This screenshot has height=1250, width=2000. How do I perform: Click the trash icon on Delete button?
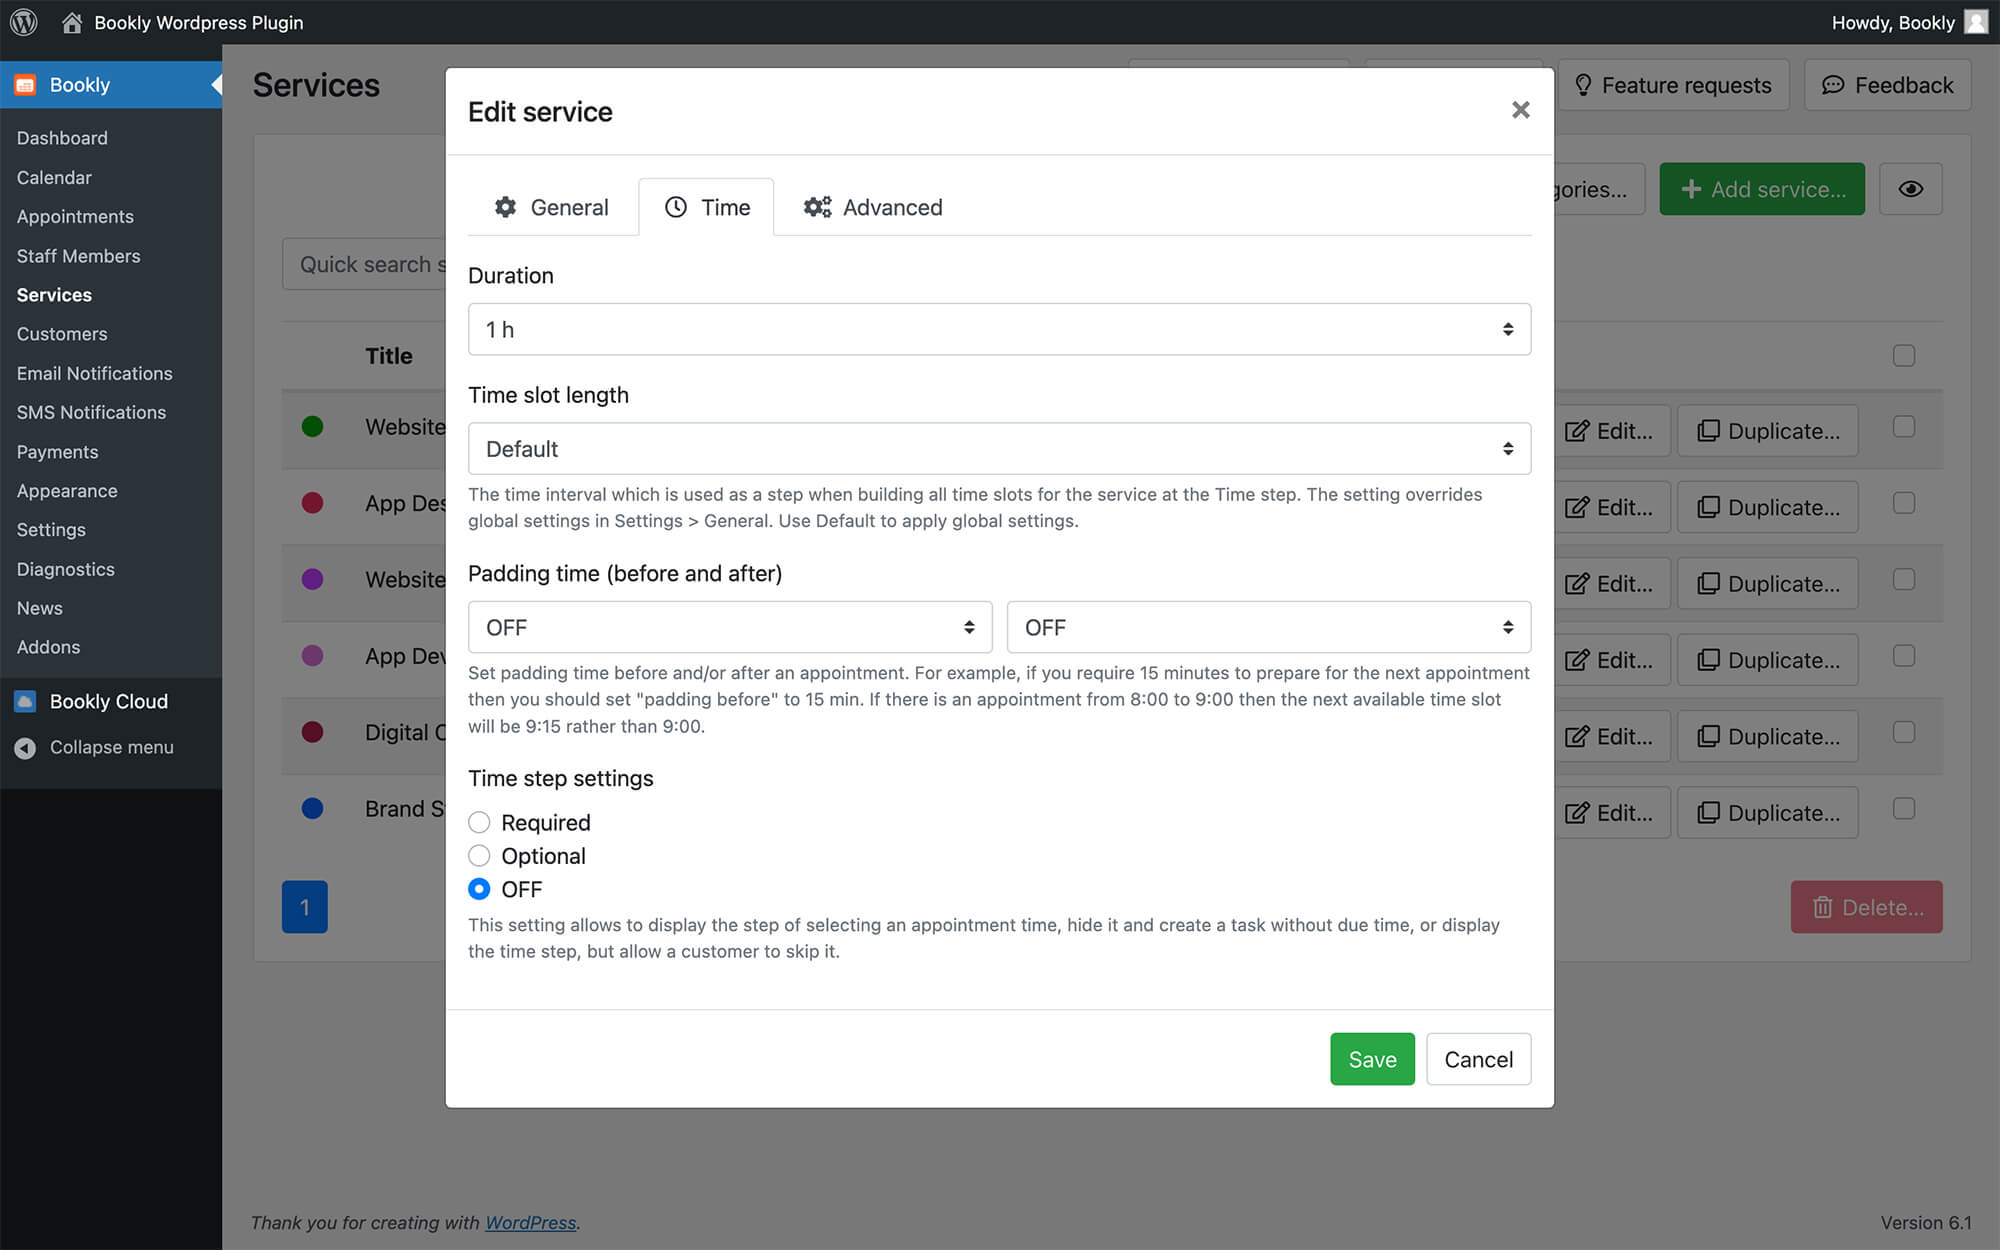[1823, 907]
